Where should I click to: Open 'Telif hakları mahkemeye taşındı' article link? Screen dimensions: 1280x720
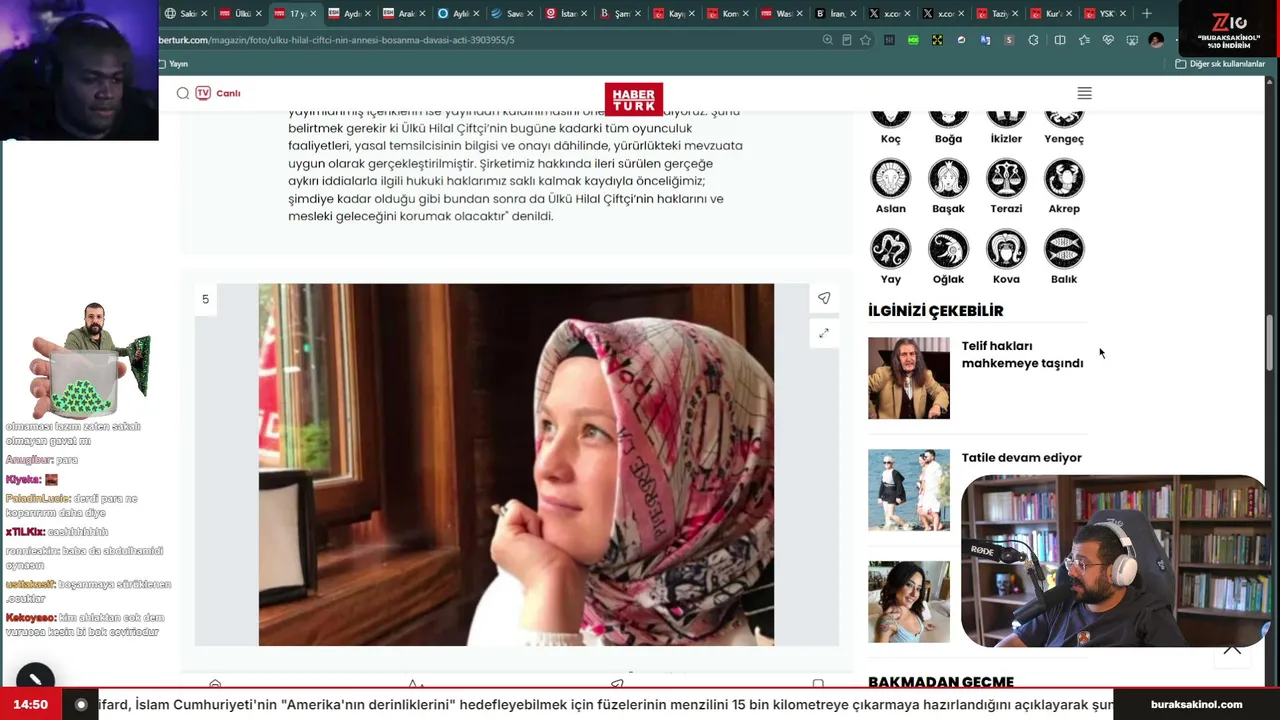point(1022,355)
